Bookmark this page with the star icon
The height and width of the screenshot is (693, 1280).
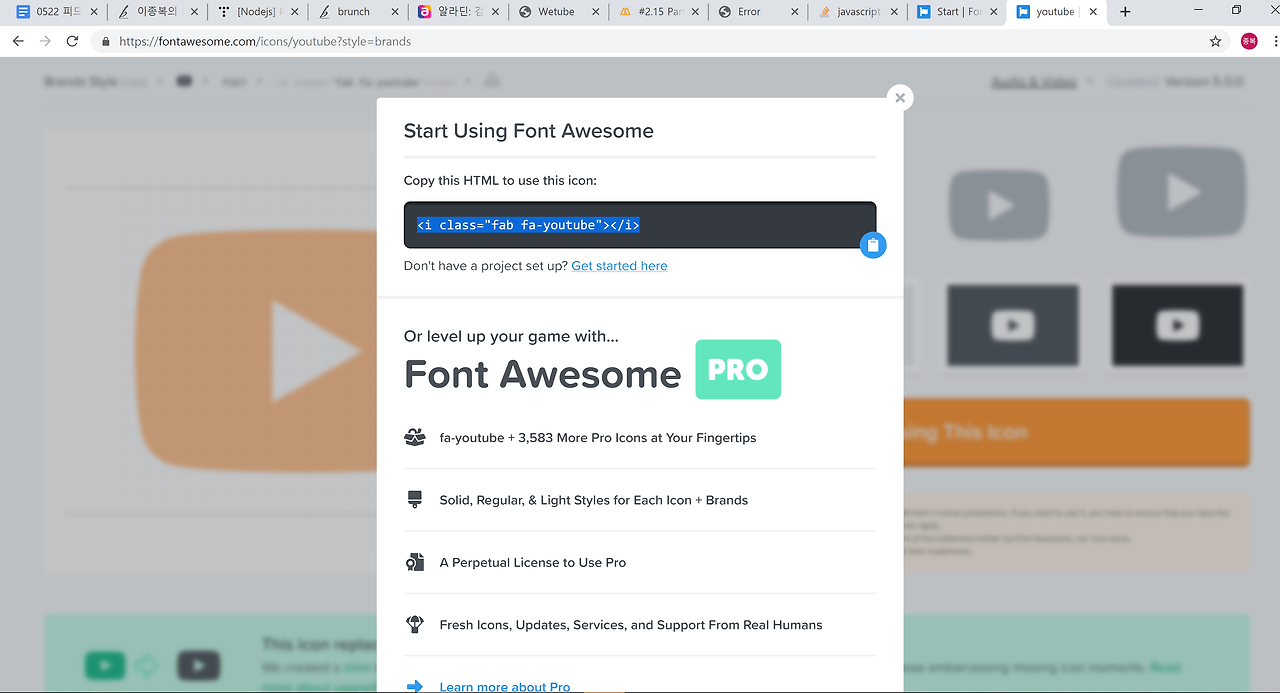coord(1215,41)
